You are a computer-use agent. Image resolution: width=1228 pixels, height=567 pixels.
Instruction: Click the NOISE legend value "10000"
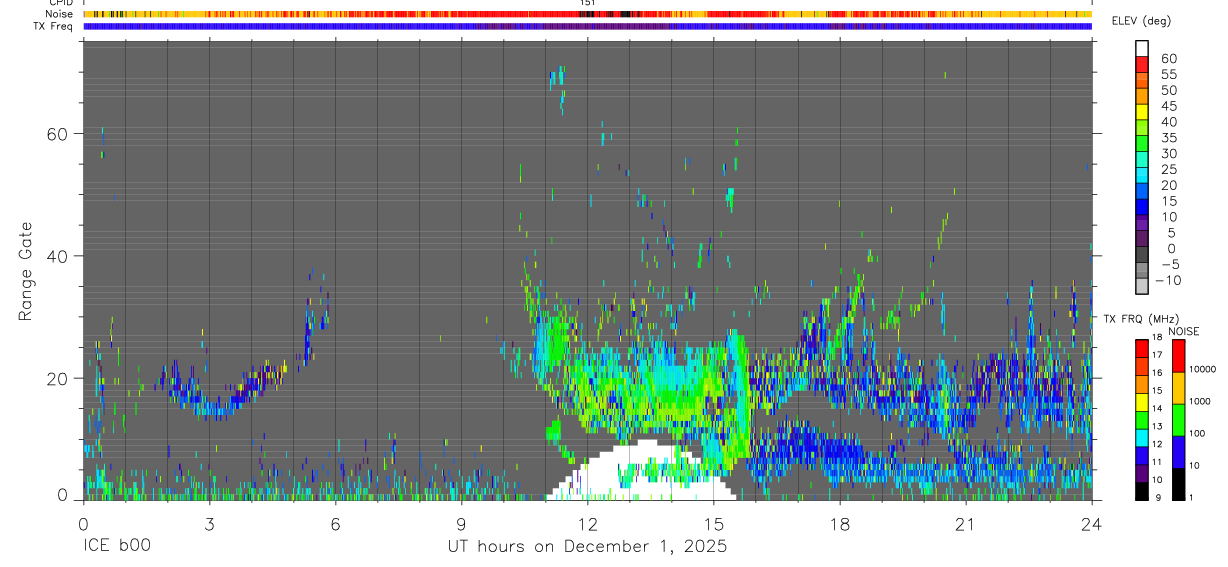tap(1201, 368)
